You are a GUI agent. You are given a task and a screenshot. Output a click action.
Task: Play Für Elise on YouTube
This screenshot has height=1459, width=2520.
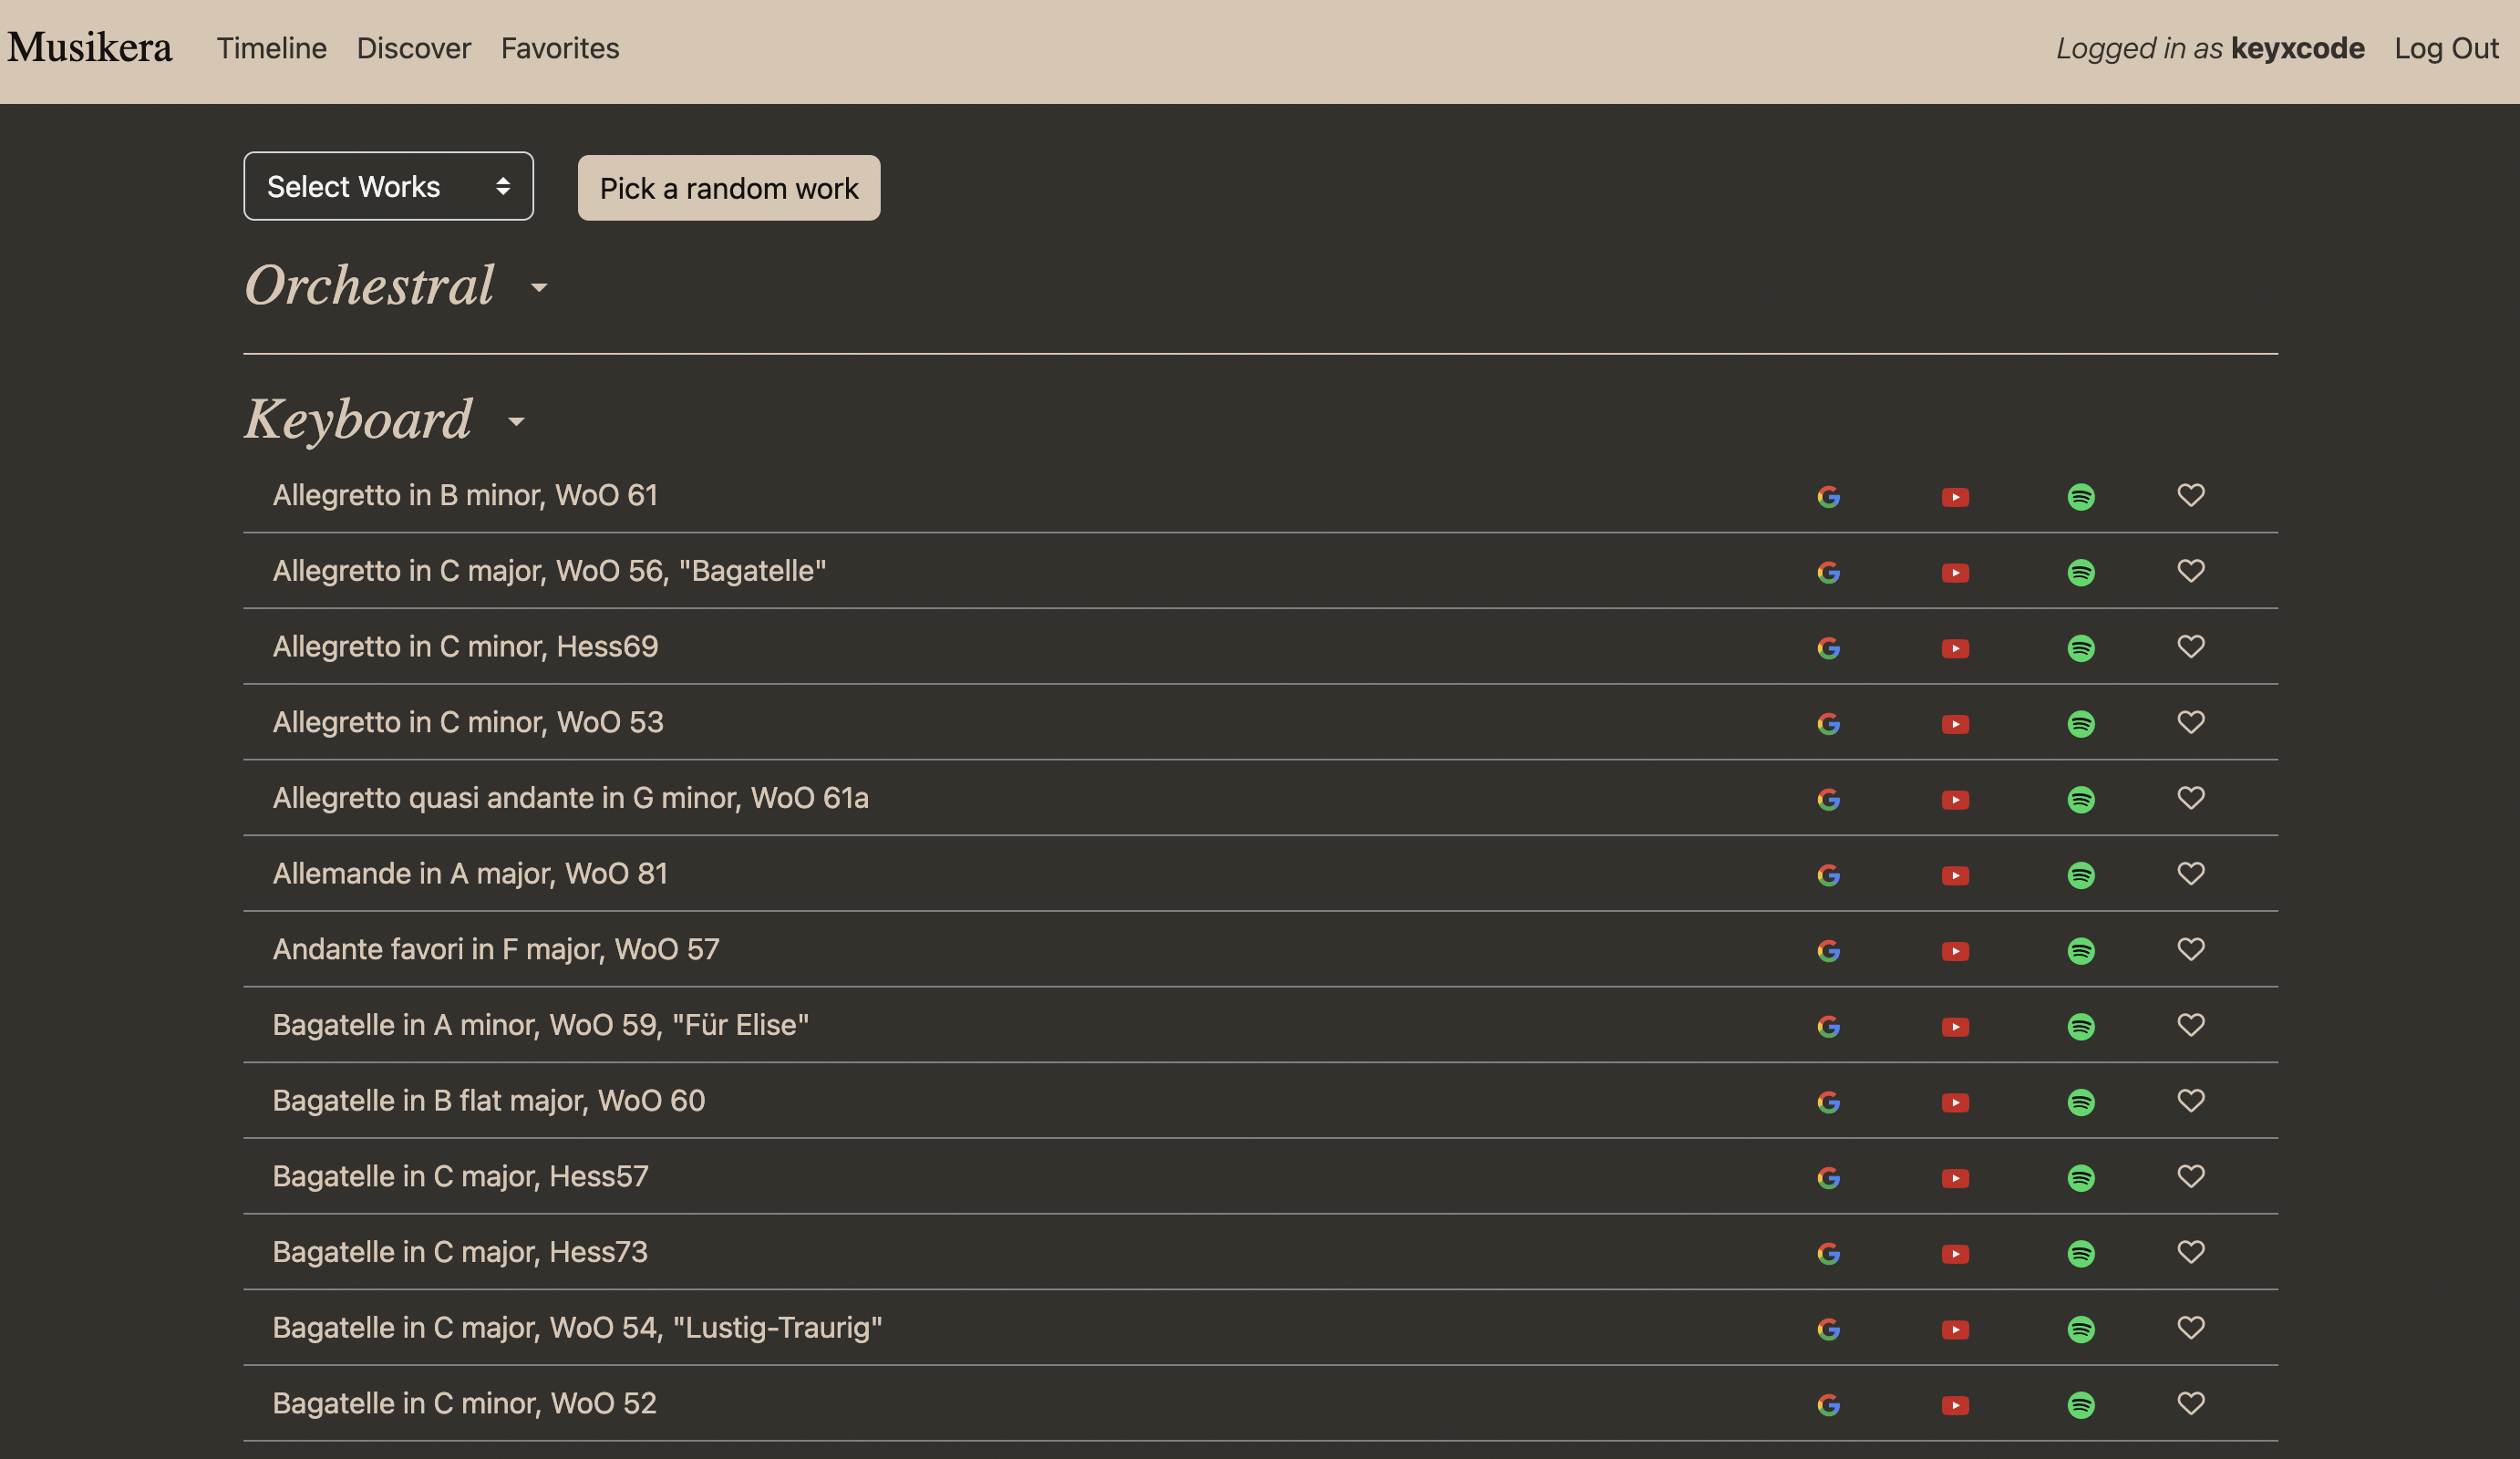tap(1955, 1027)
